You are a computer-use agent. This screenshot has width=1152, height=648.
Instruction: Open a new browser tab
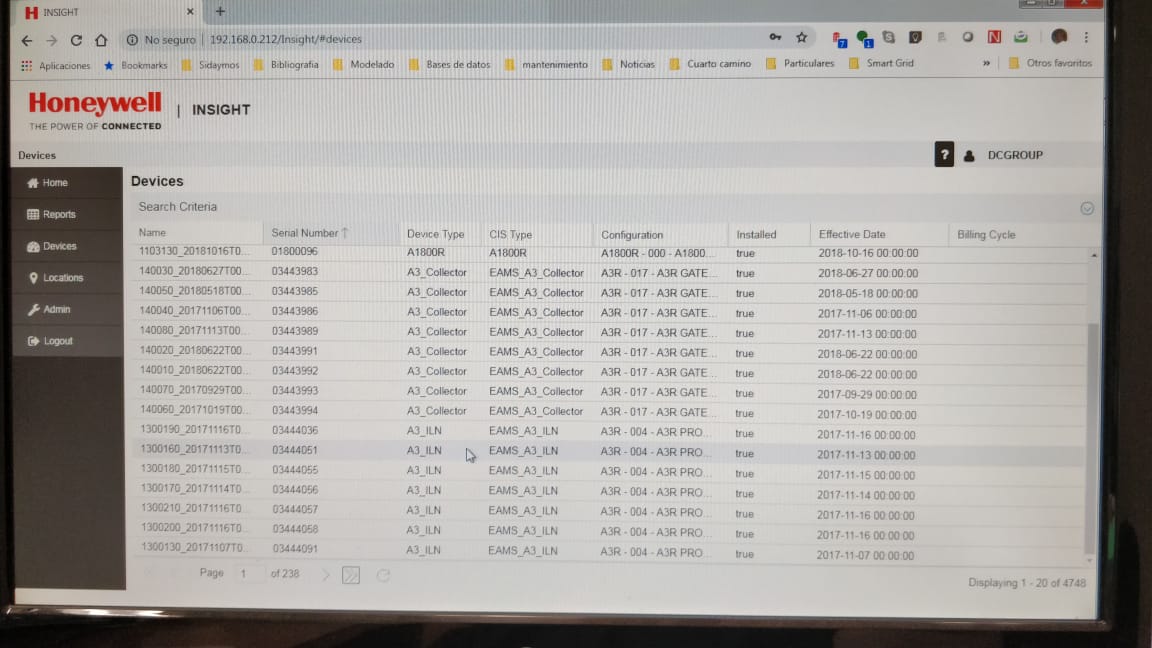(220, 11)
